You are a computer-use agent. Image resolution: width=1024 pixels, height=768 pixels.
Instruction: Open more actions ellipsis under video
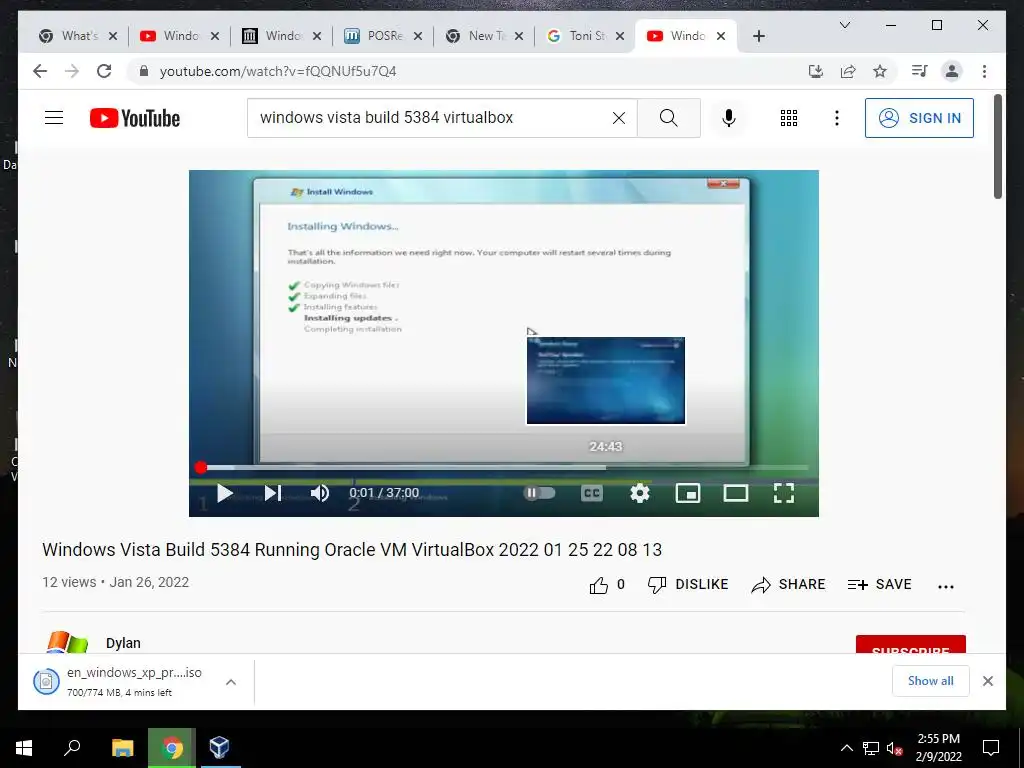[x=946, y=586]
